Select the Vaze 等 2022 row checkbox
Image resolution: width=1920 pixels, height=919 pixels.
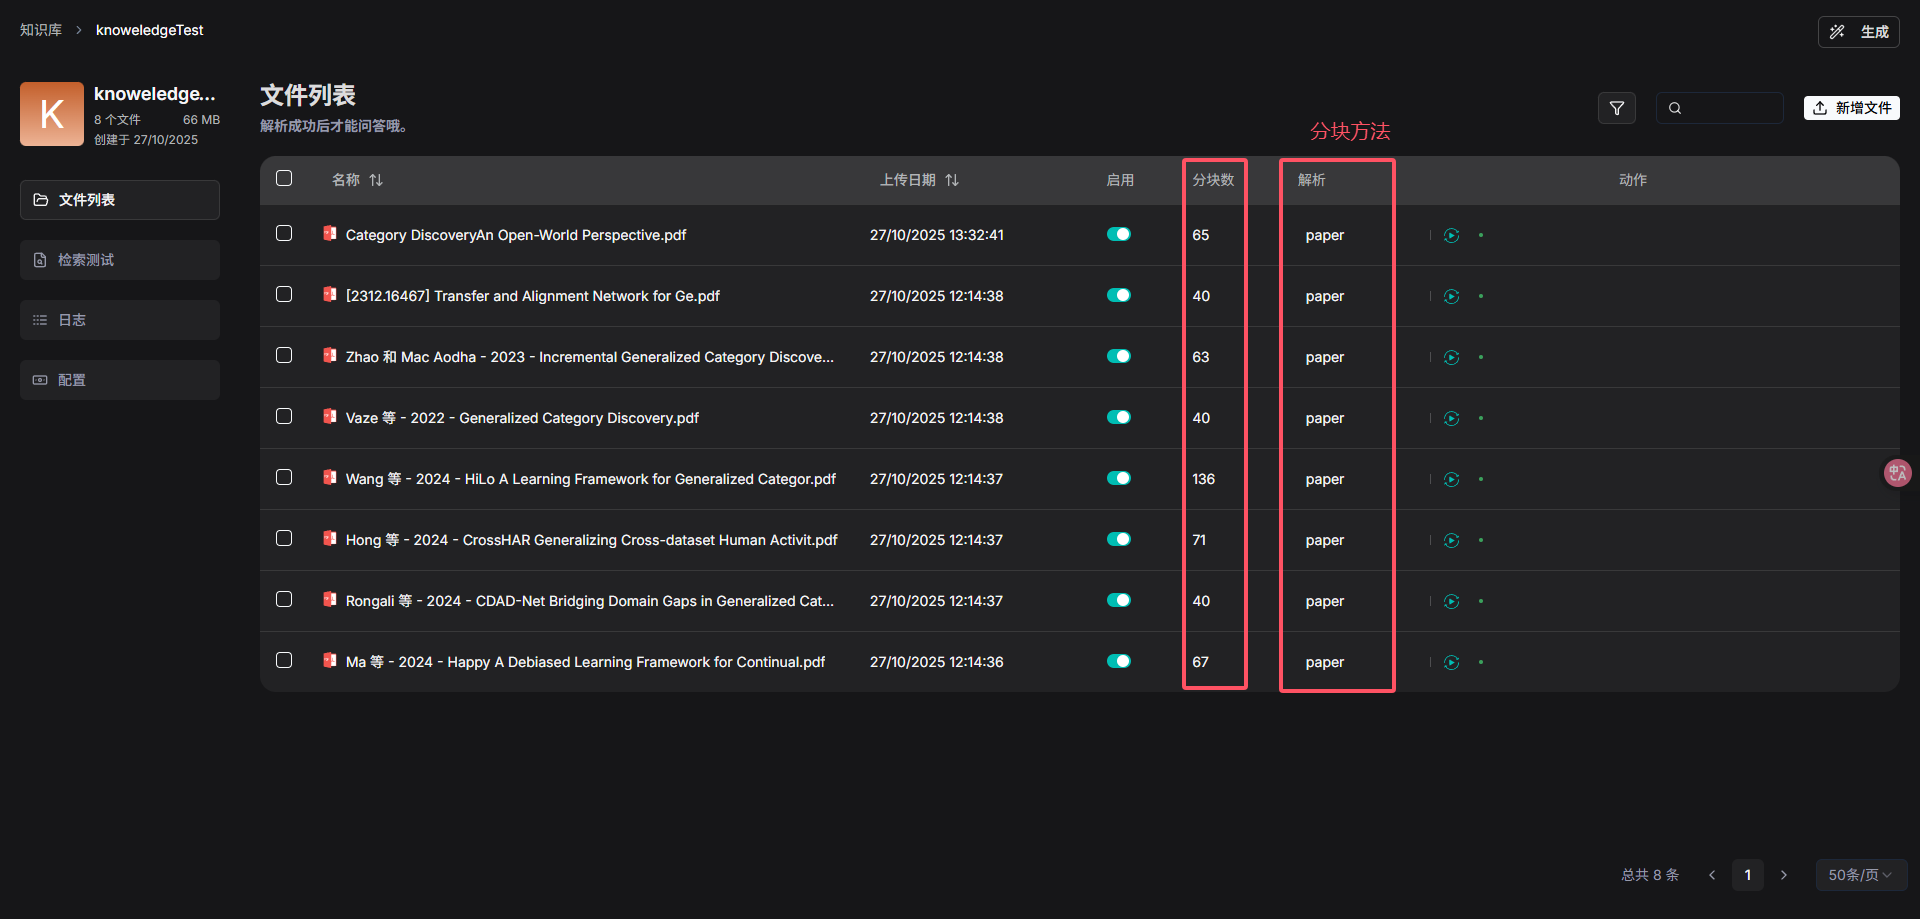[284, 416]
